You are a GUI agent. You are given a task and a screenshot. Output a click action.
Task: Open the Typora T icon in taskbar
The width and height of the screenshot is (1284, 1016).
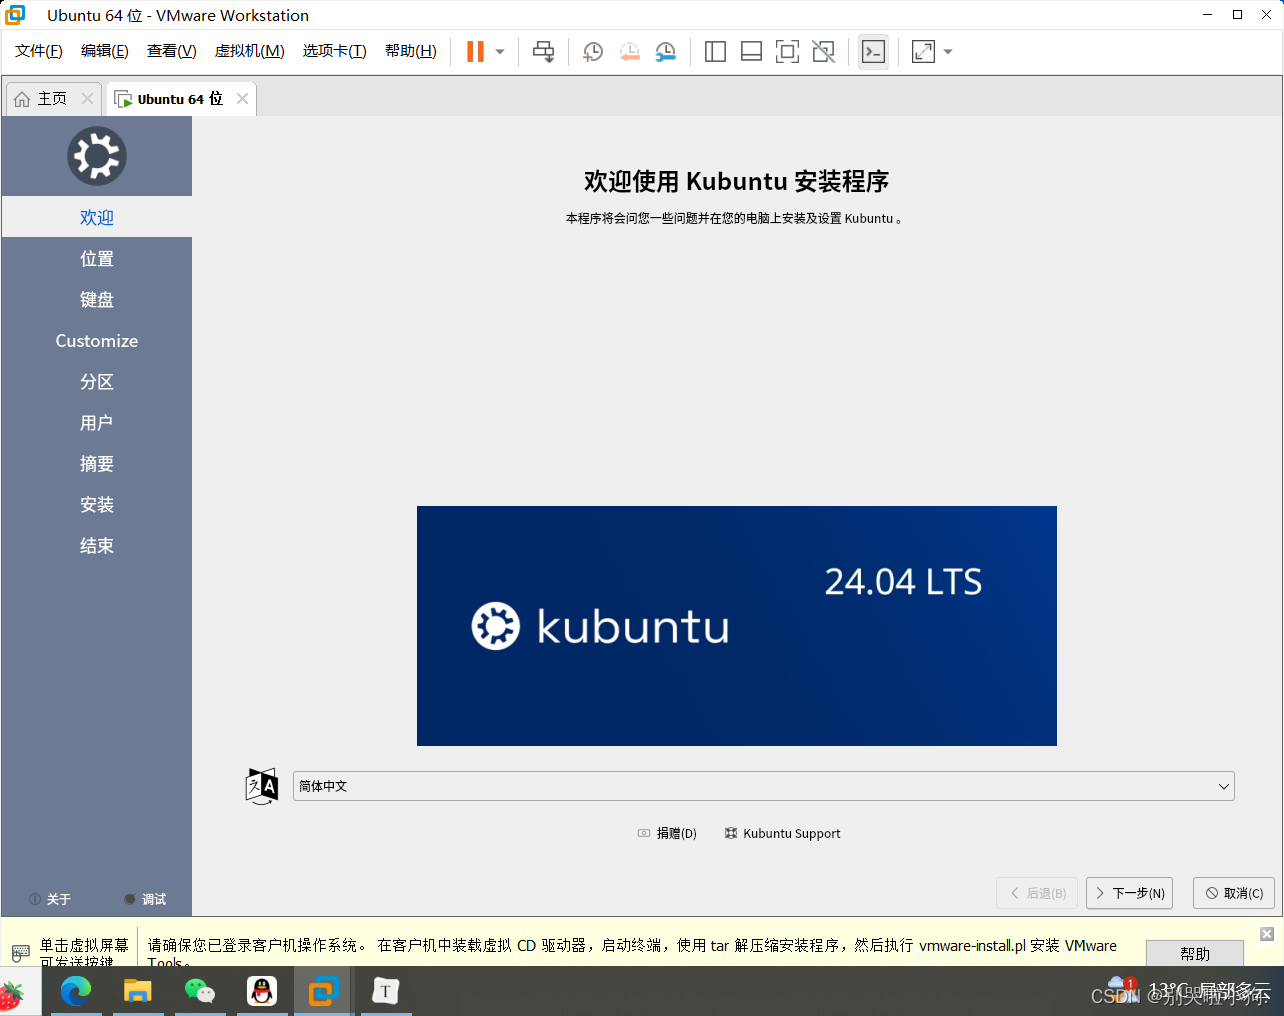(386, 991)
